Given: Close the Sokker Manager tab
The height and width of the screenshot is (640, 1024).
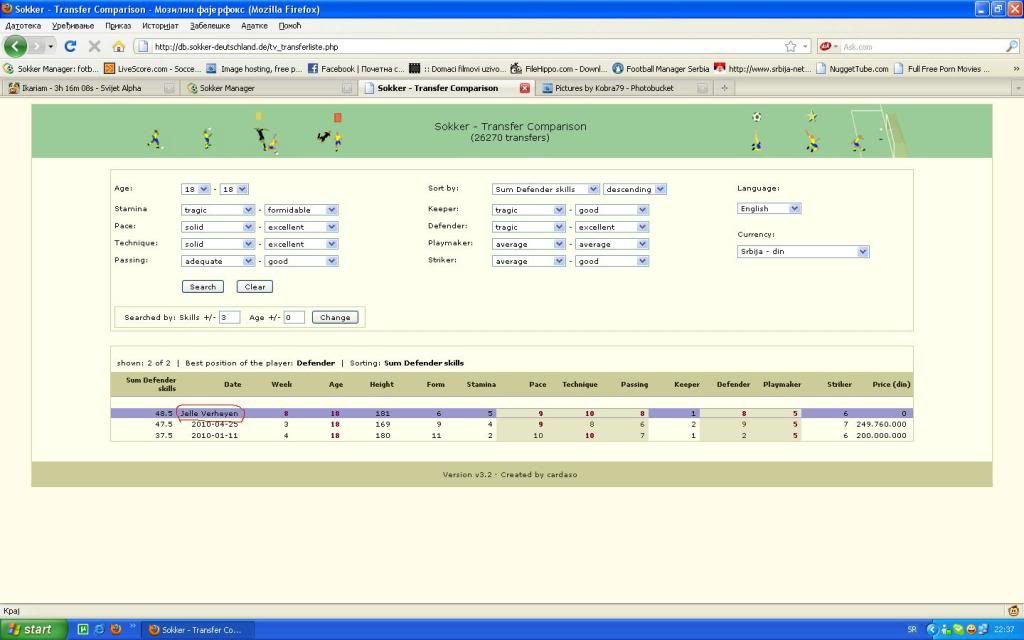Looking at the screenshot, I should coord(347,88).
